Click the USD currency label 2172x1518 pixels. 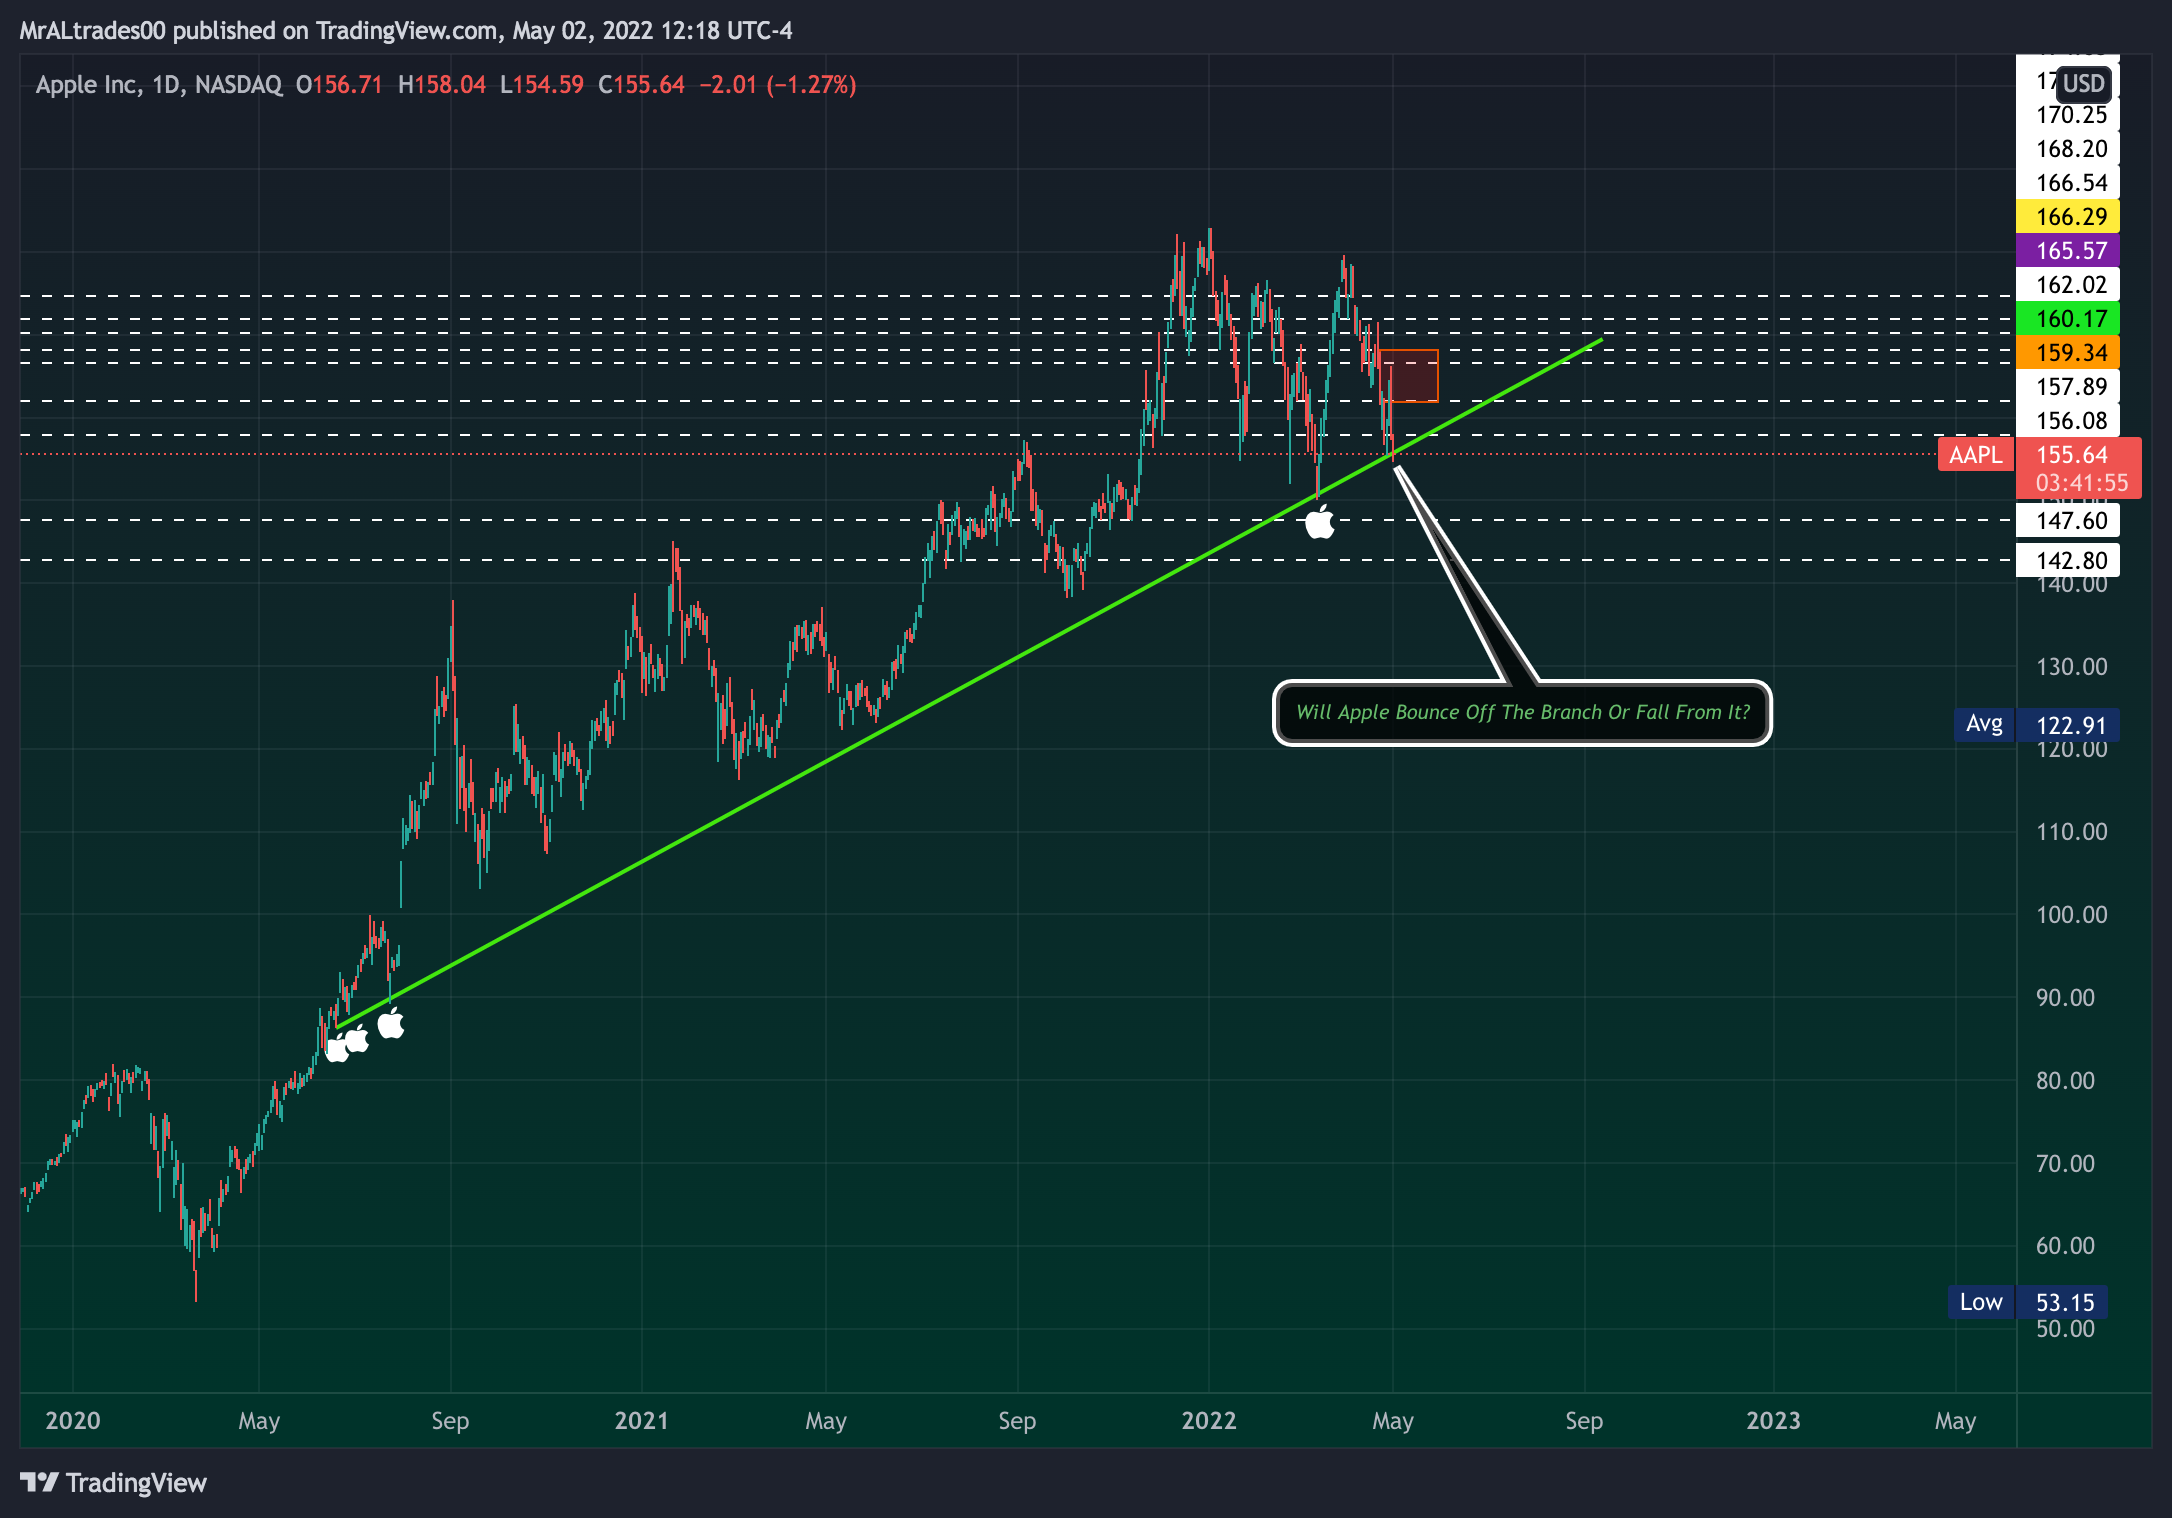[x=2084, y=83]
